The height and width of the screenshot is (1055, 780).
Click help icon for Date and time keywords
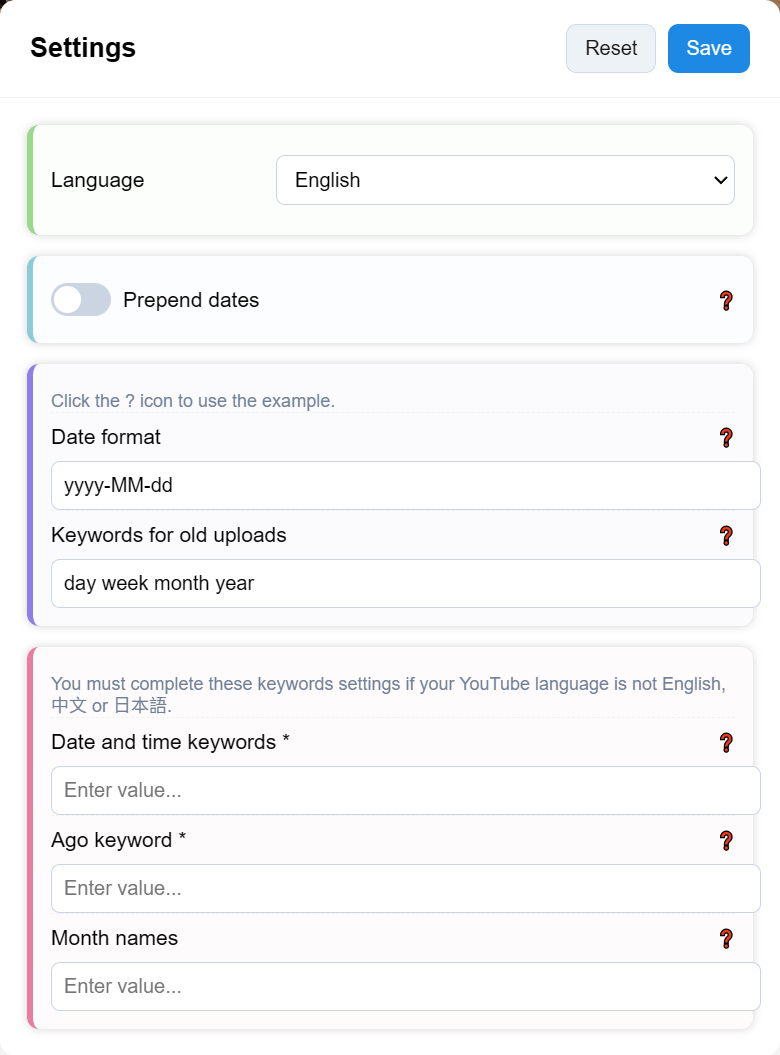[x=727, y=743]
